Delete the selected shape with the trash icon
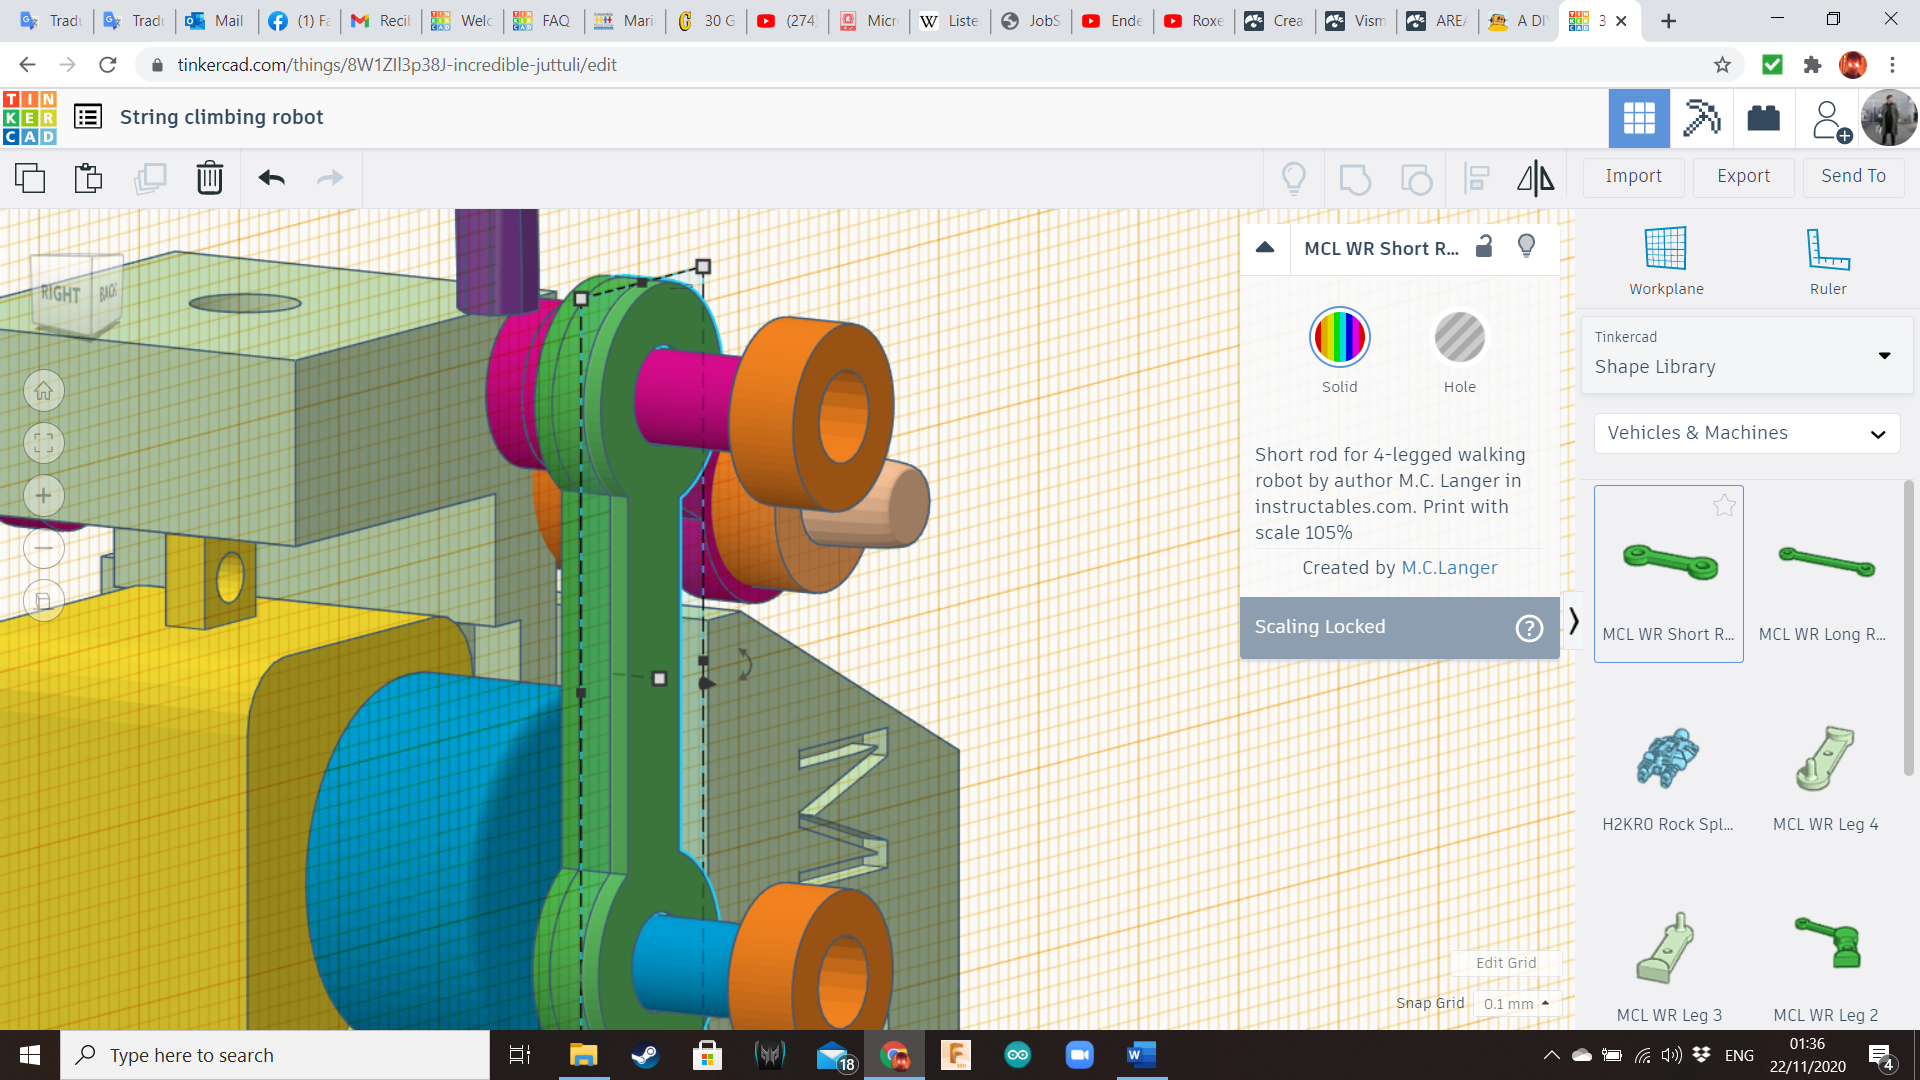1920x1080 pixels. 209,178
